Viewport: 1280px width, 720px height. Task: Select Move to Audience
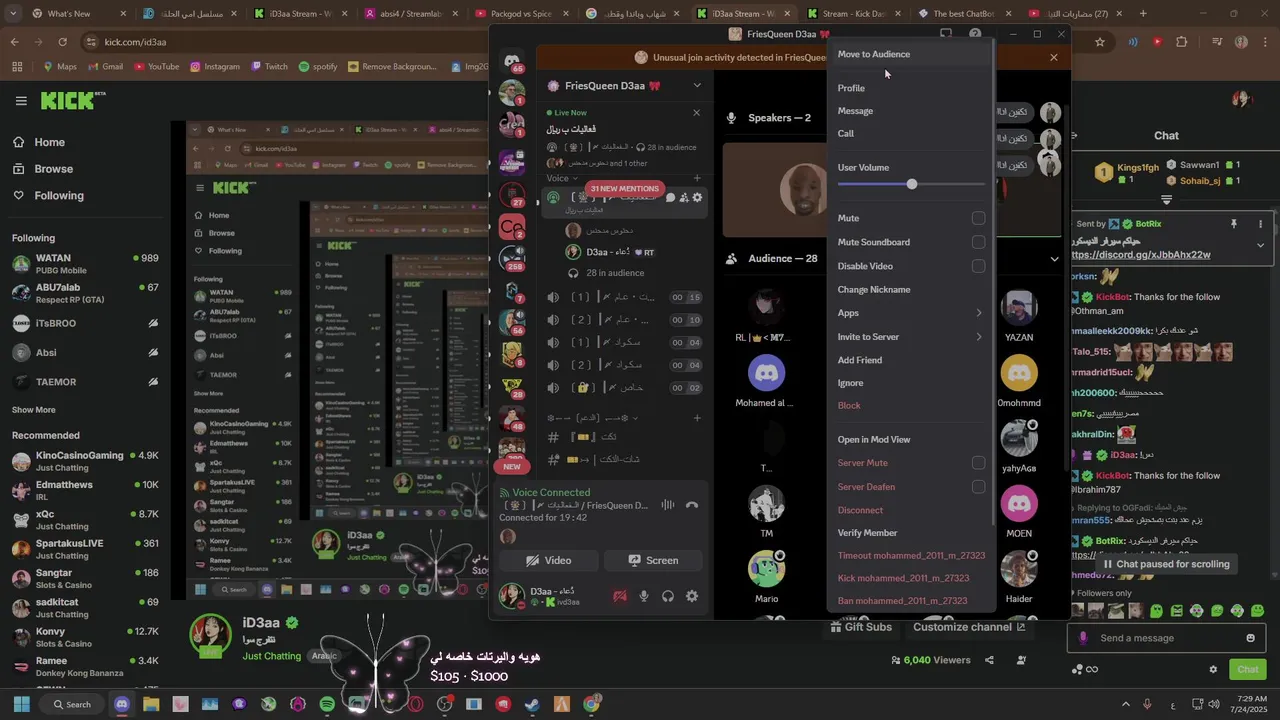[909, 54]
